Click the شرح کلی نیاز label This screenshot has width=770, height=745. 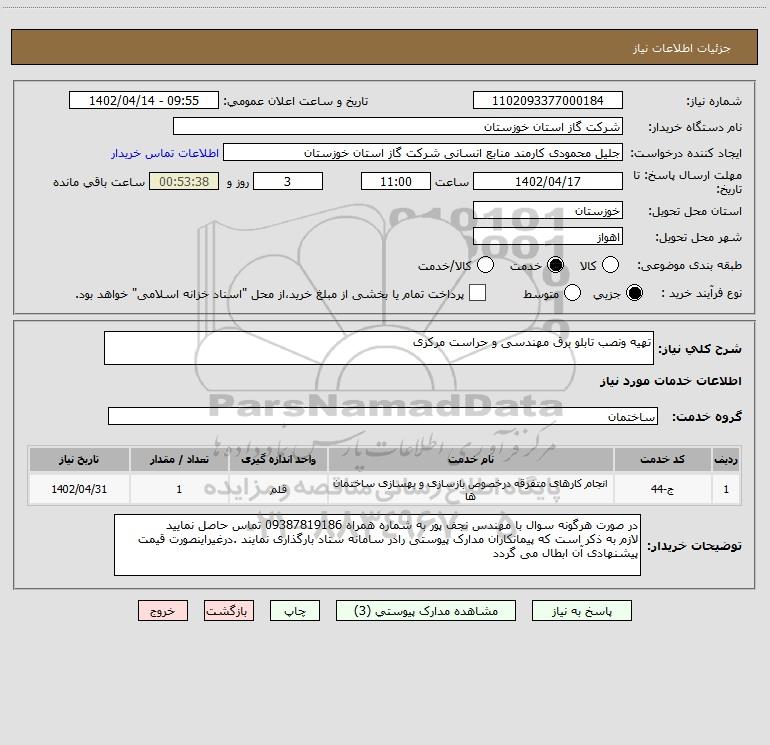click(x=699, y=349)
